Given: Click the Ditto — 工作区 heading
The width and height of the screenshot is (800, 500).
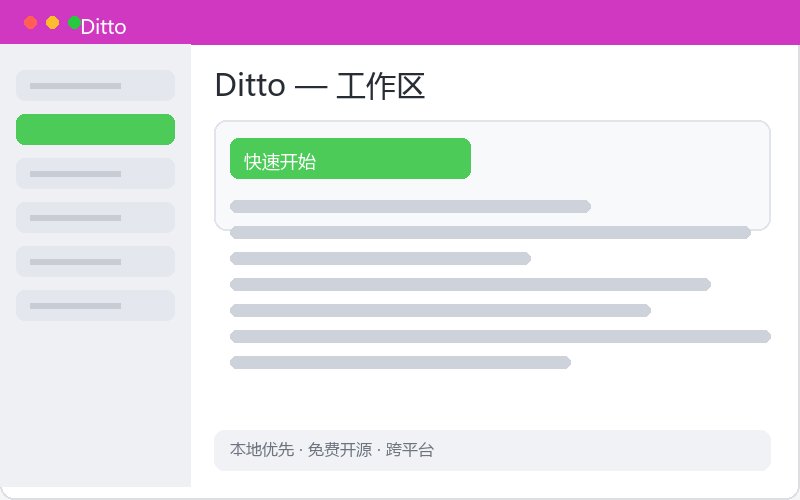Looking at the screenshot, I should 320,86.
